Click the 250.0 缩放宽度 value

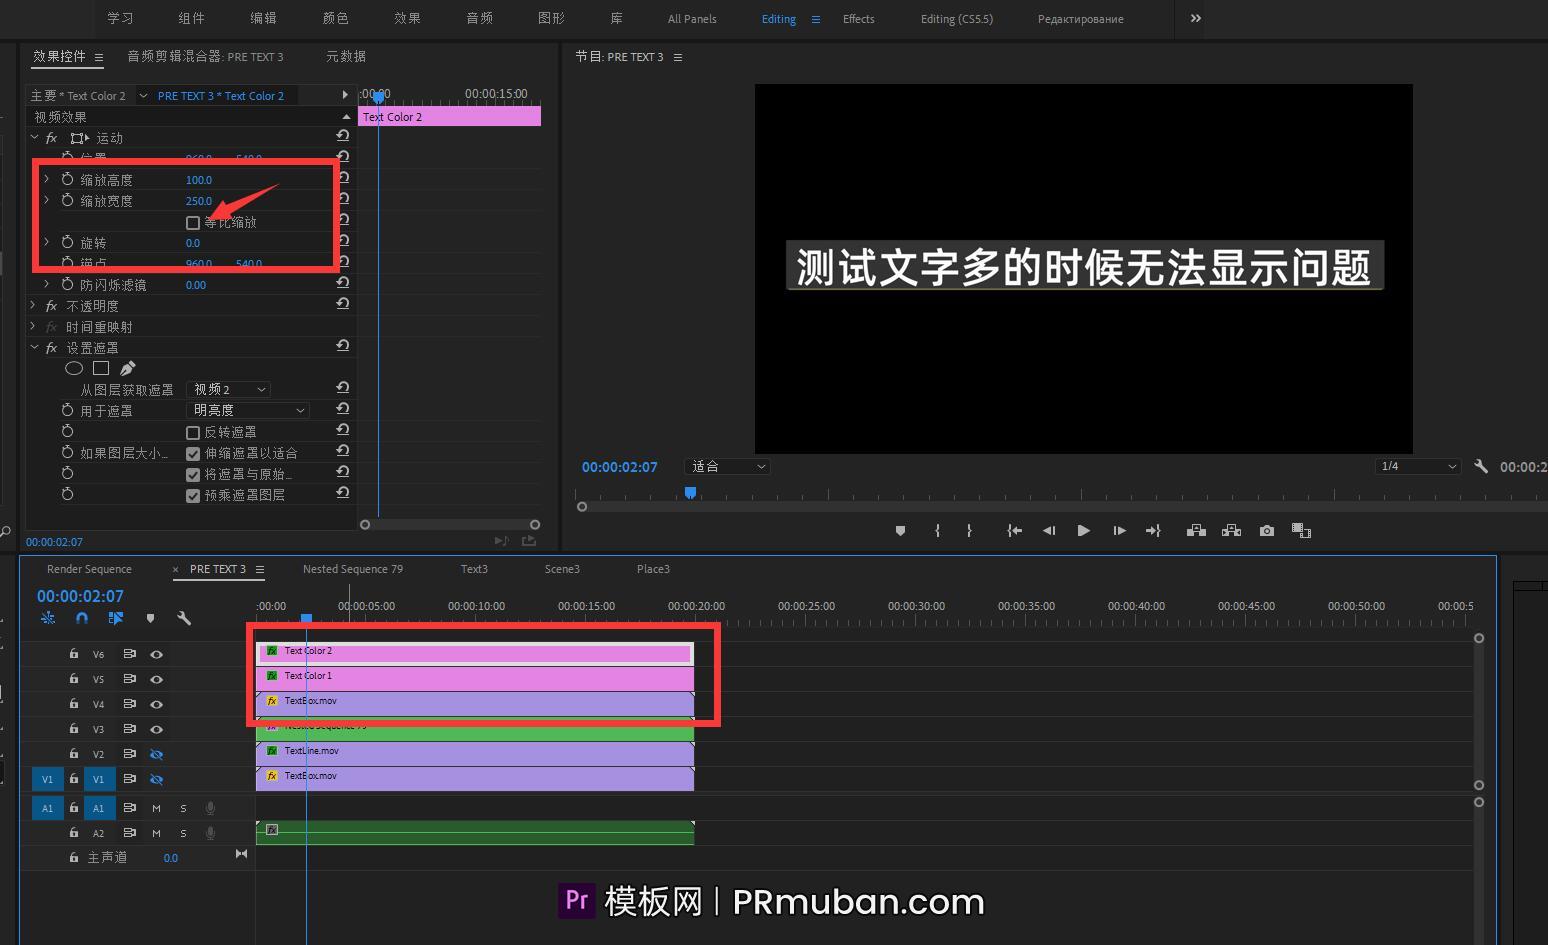(x=199, y=200)
